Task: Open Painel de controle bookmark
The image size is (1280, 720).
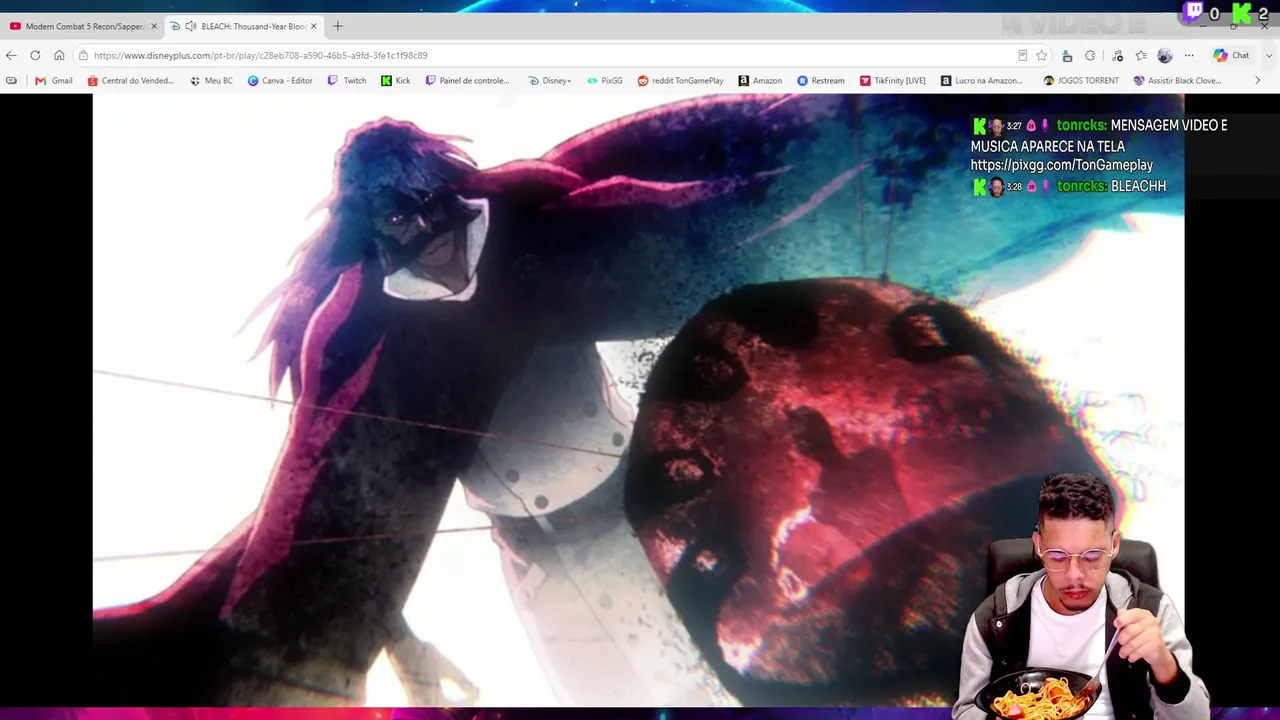Action: [467, 80]
